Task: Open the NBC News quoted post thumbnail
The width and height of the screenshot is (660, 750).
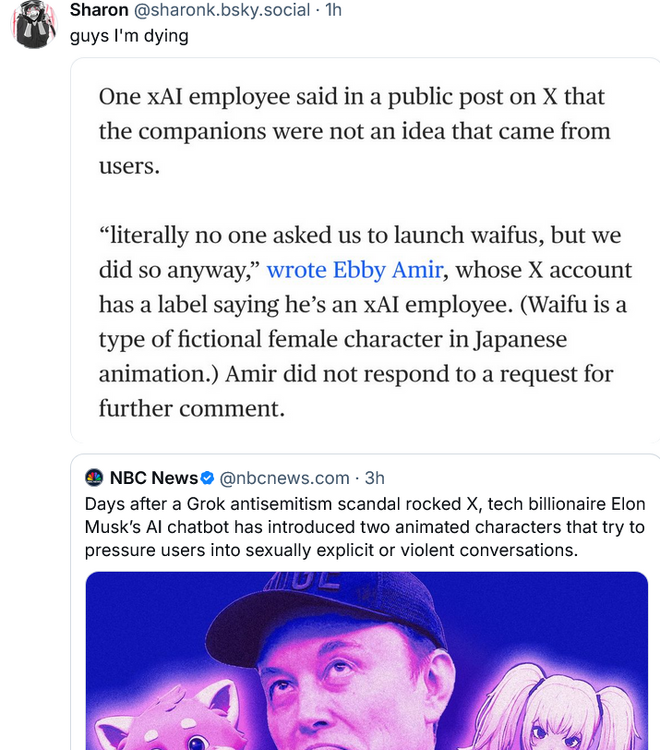Action: [x=365, y=660]
